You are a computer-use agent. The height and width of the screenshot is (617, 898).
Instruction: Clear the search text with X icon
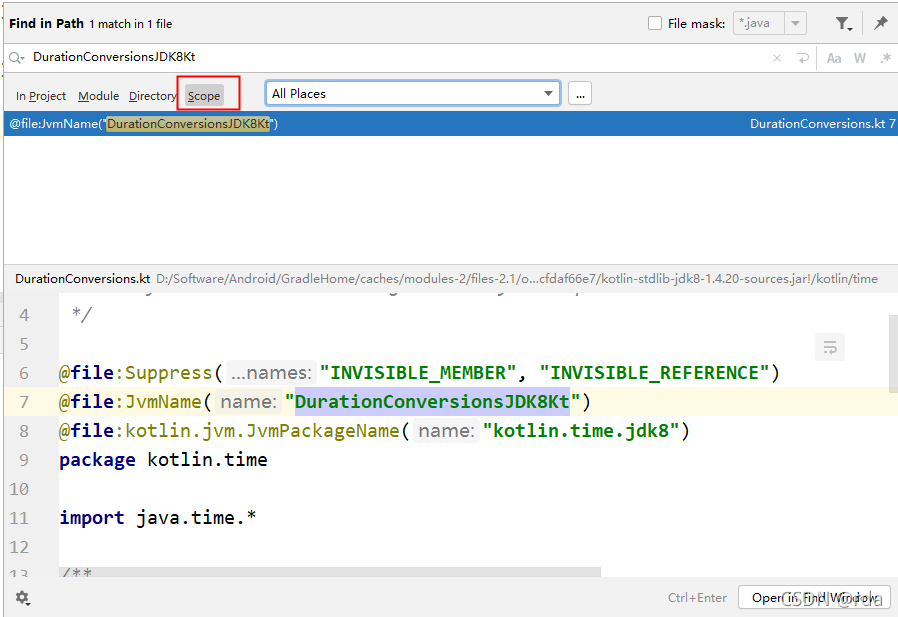[x=777, y=58]
